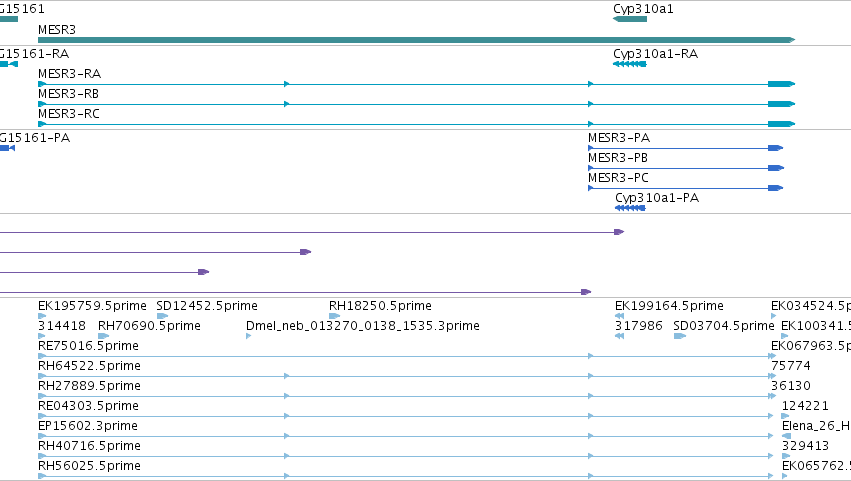Viewport: 851px width, 481px height.
Task: Select the RH56025.5prime alignment
Action: pos(405,477)
